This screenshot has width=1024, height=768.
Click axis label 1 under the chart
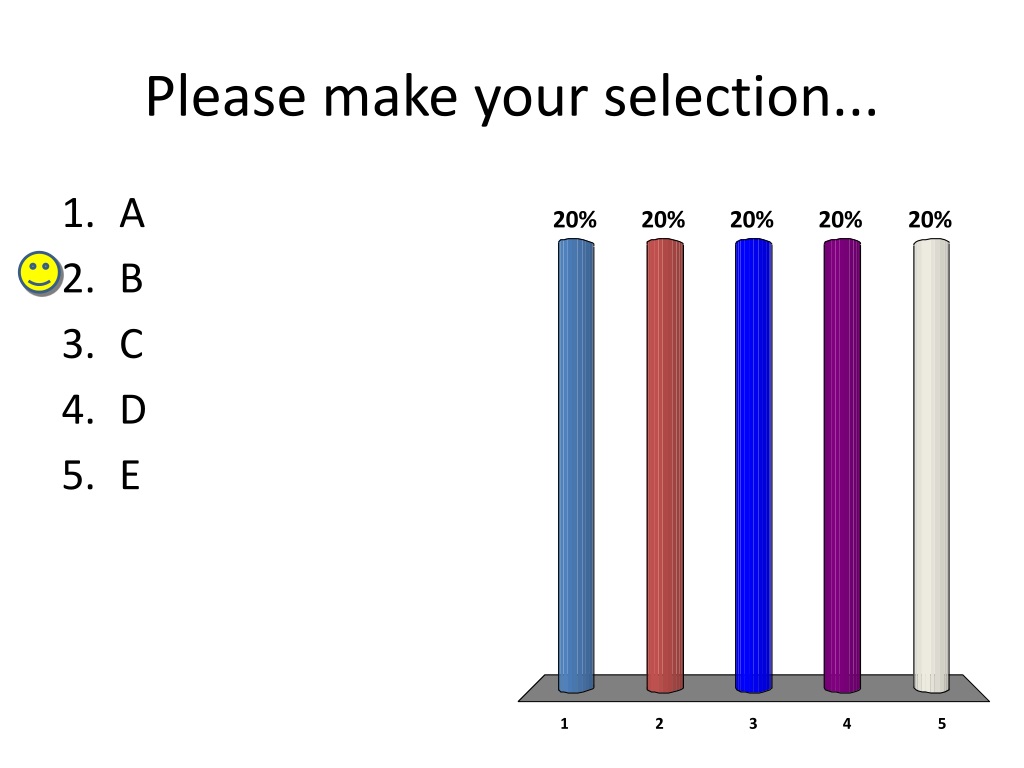click(x=564, y=724)
